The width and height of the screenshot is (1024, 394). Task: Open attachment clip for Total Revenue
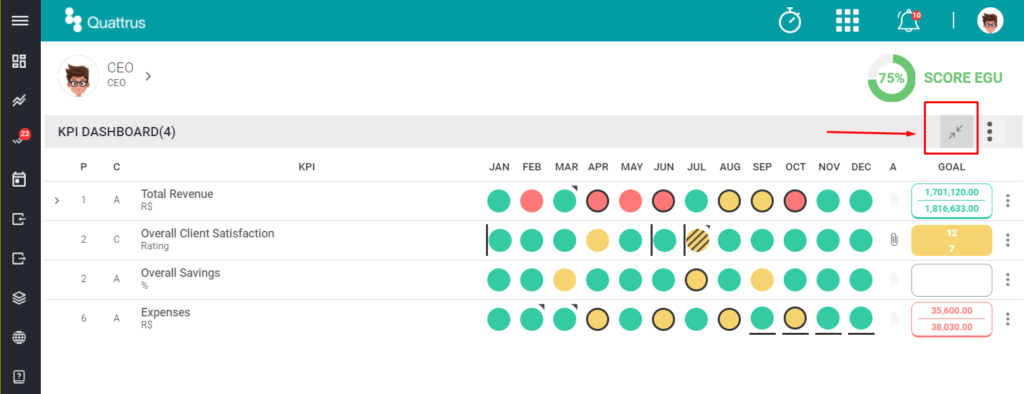pyautogui.click(x=893, y=201)
